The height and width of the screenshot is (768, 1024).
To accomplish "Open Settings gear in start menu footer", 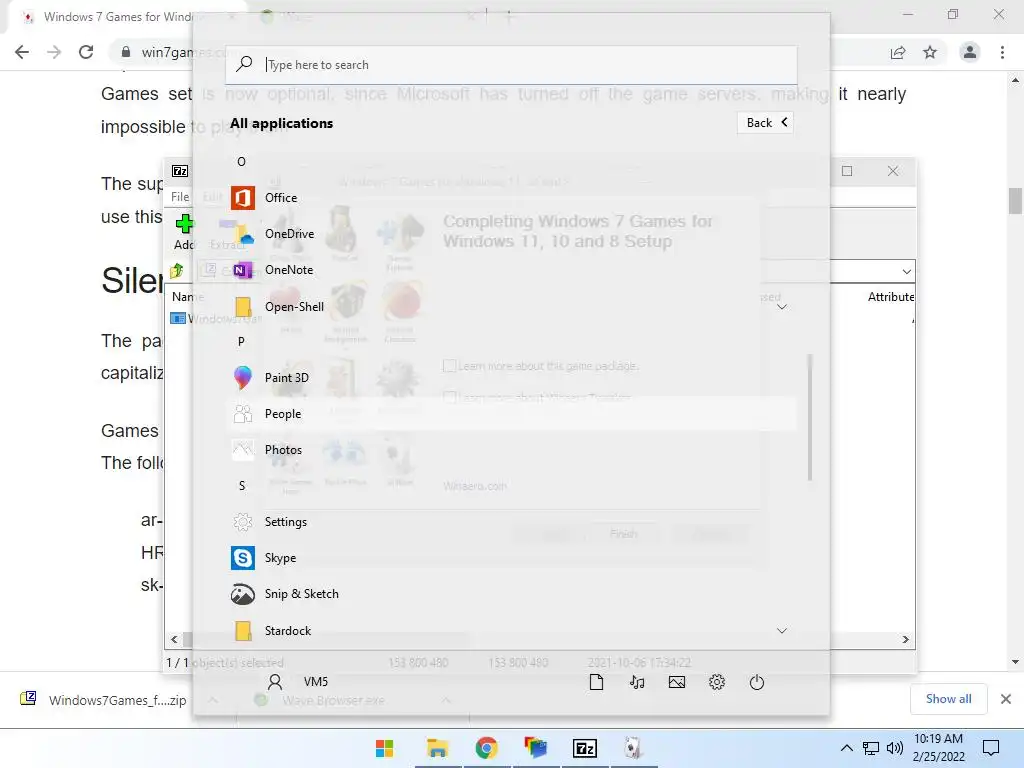I will [x=717, y=682].
